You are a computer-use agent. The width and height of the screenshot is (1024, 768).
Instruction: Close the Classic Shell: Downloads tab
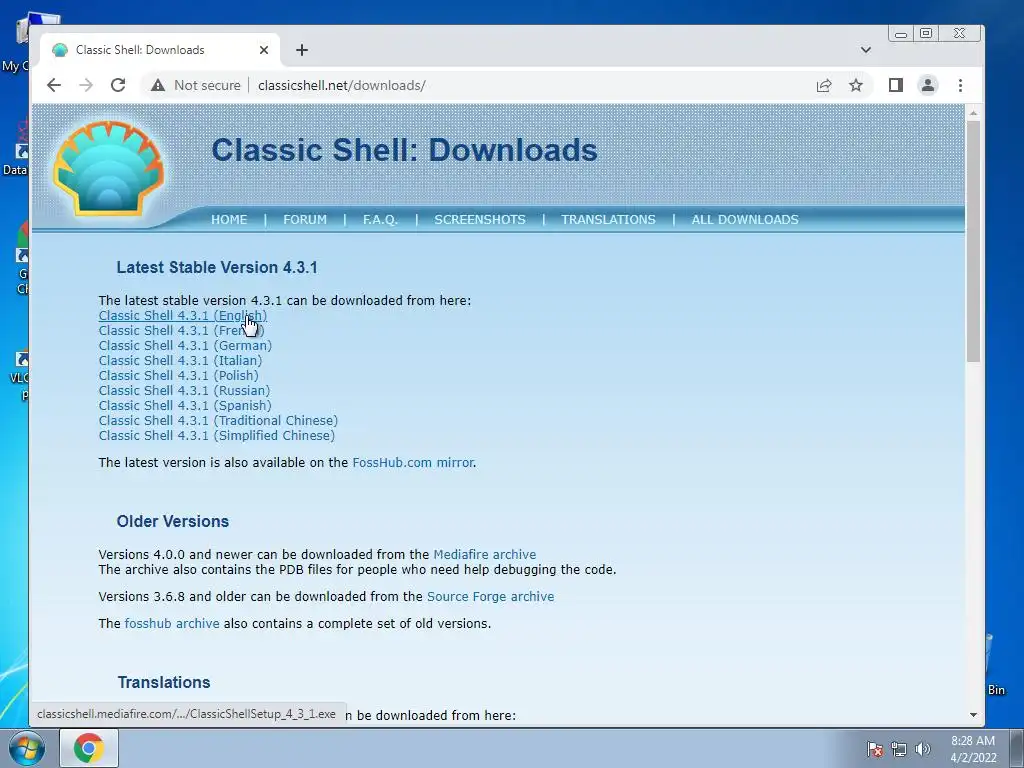(x=264, y=50)
